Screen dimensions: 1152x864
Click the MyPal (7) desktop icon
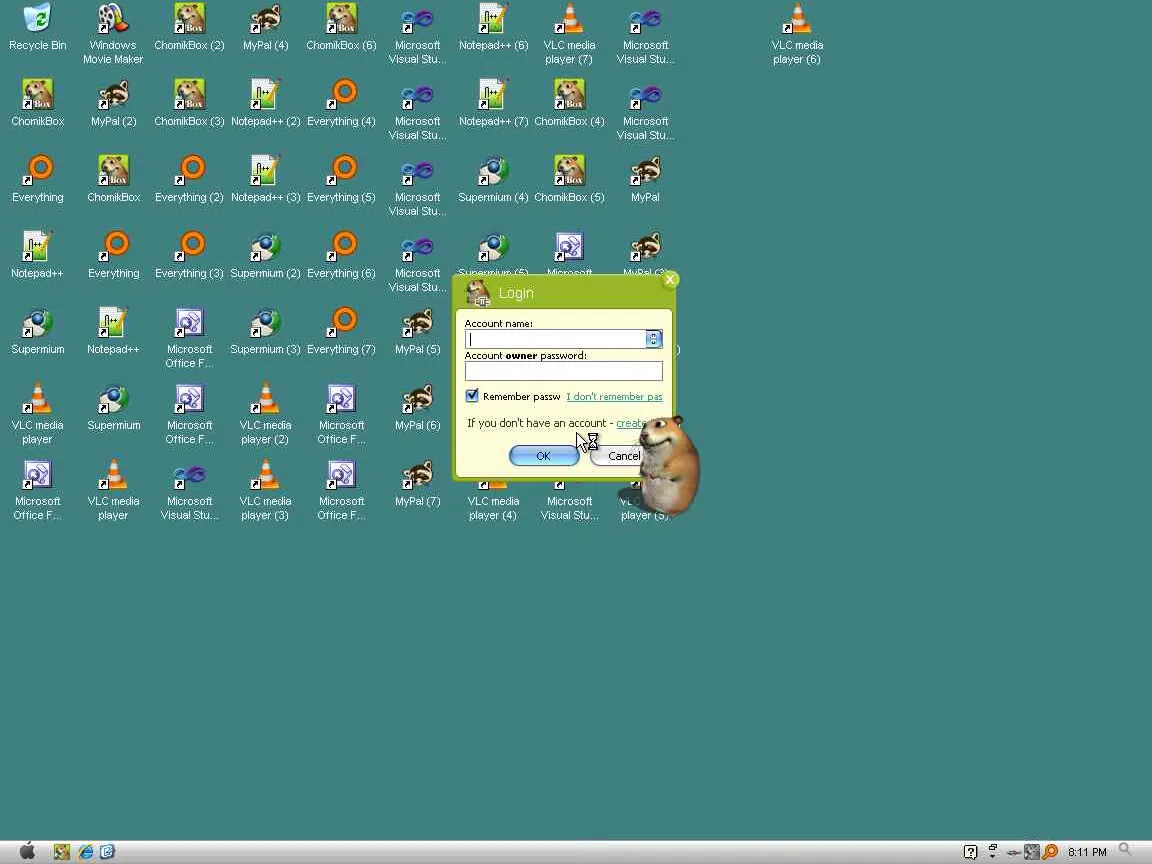pos(417,484)
